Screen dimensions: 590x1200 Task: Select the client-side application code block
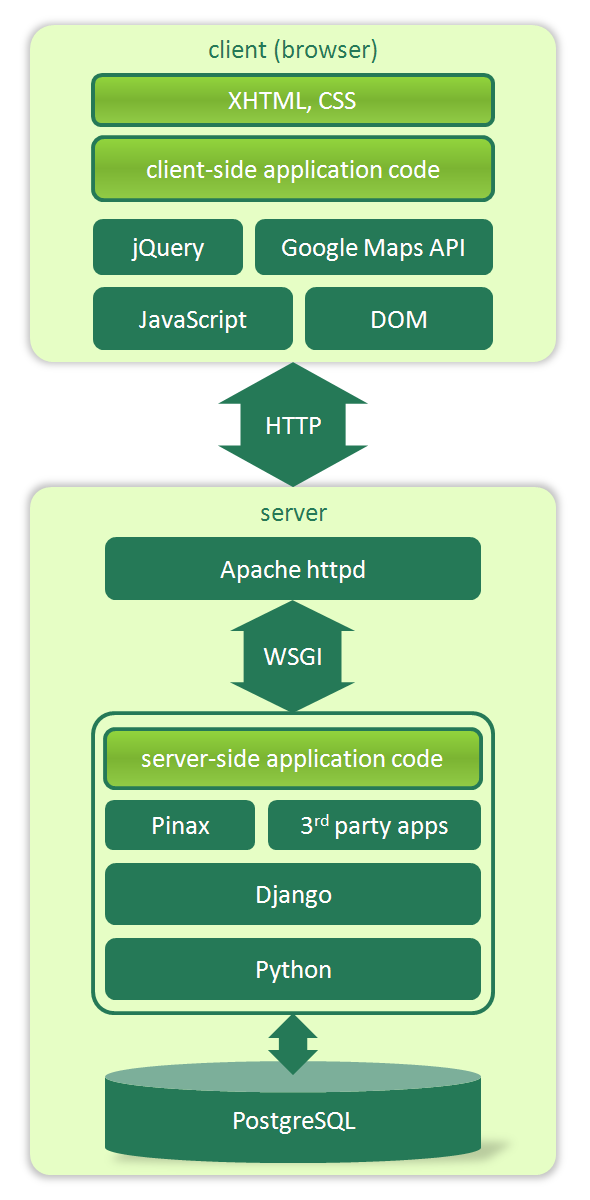(293, 169)
